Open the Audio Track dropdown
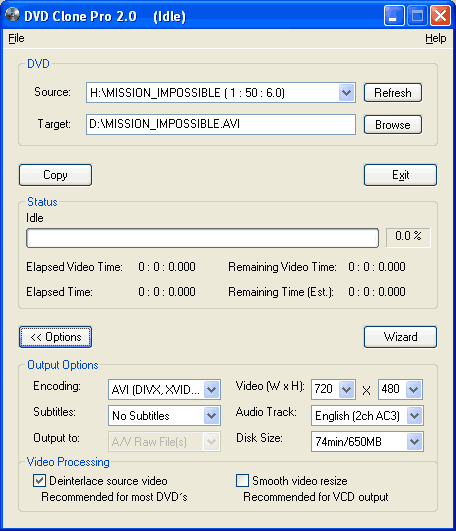The height and width of the screenshot is (531, 456). [x=367, y=416]
